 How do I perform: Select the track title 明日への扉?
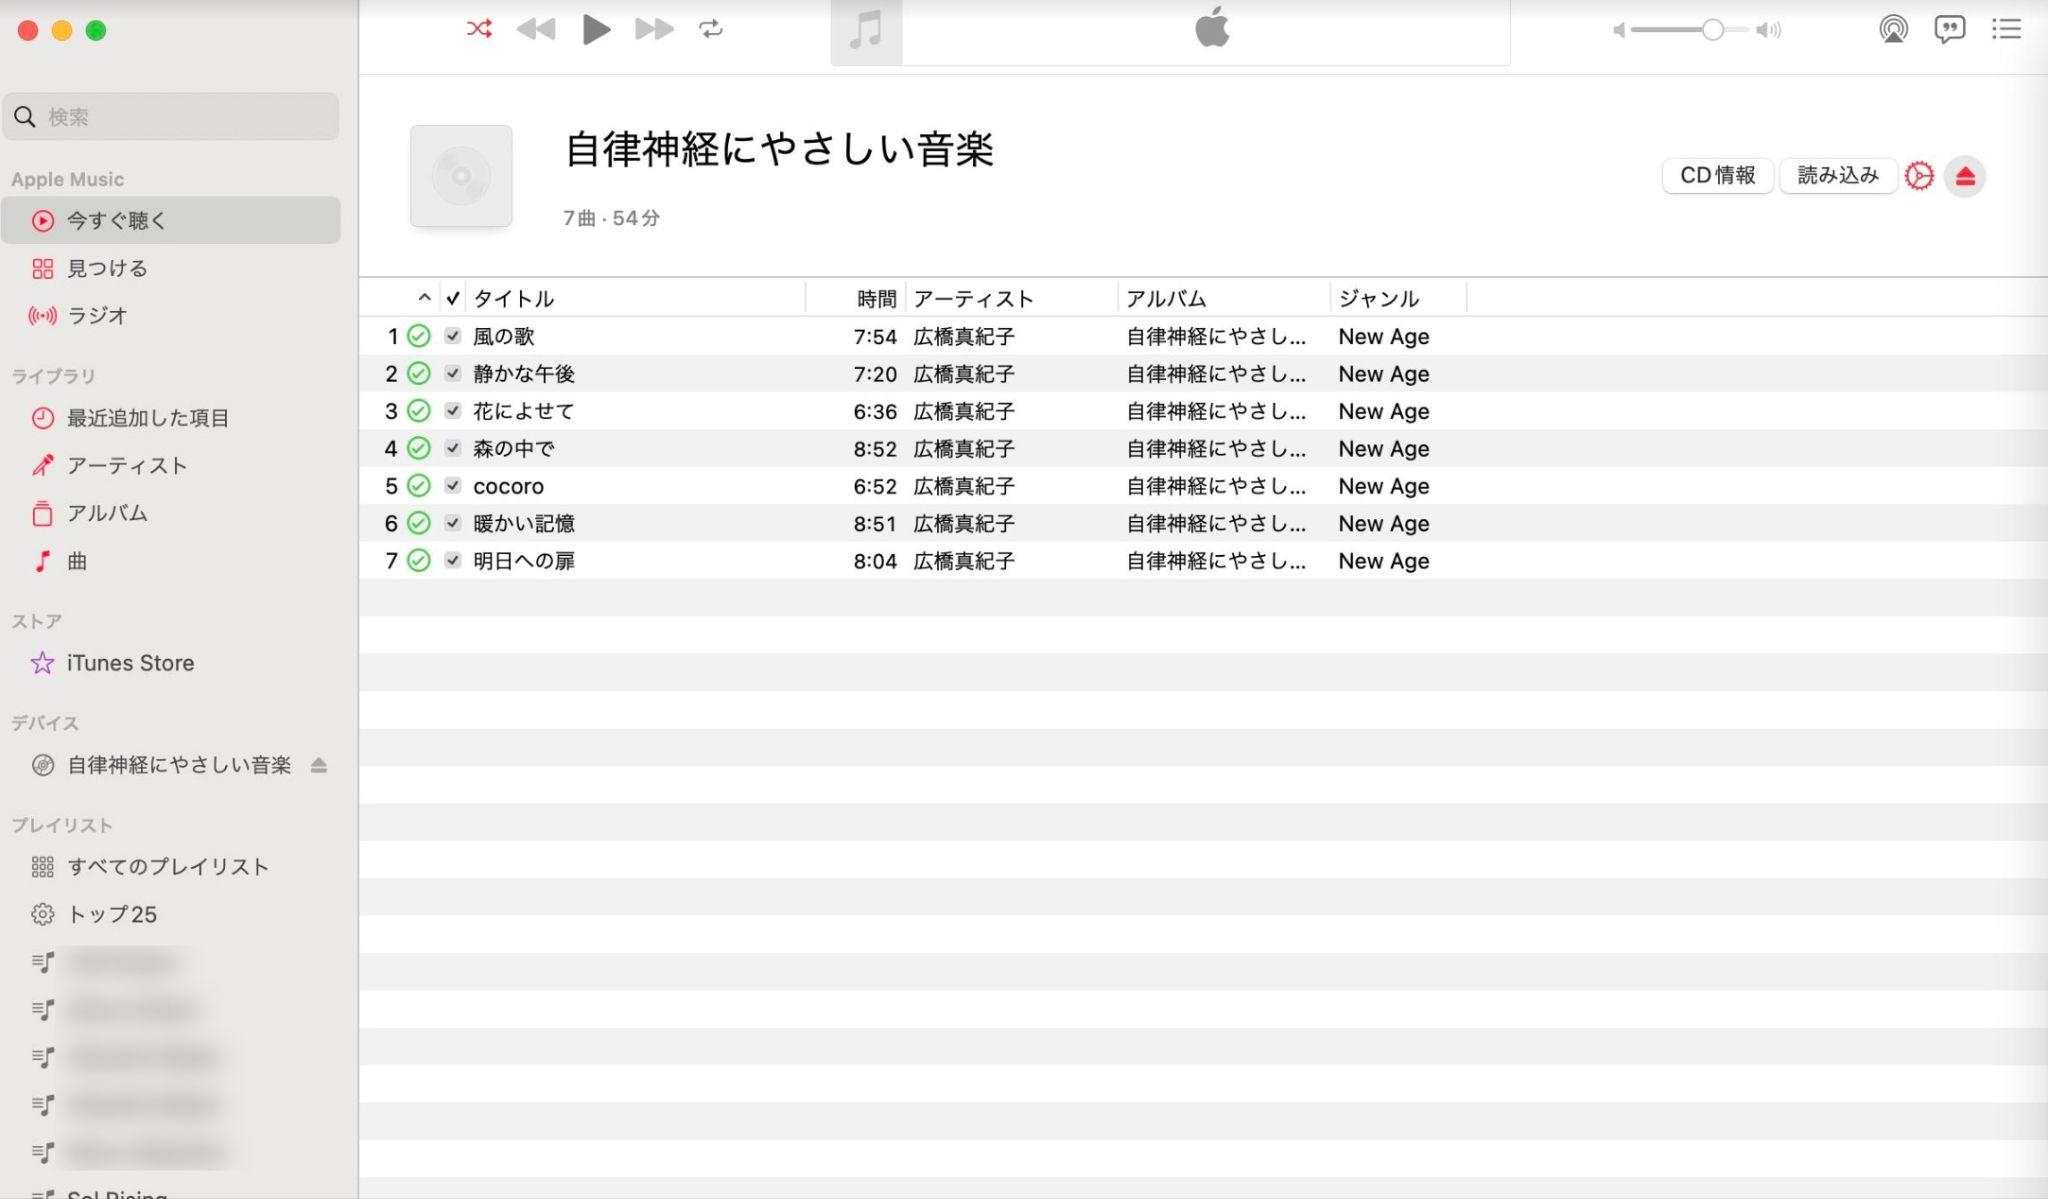pos(524,561)
